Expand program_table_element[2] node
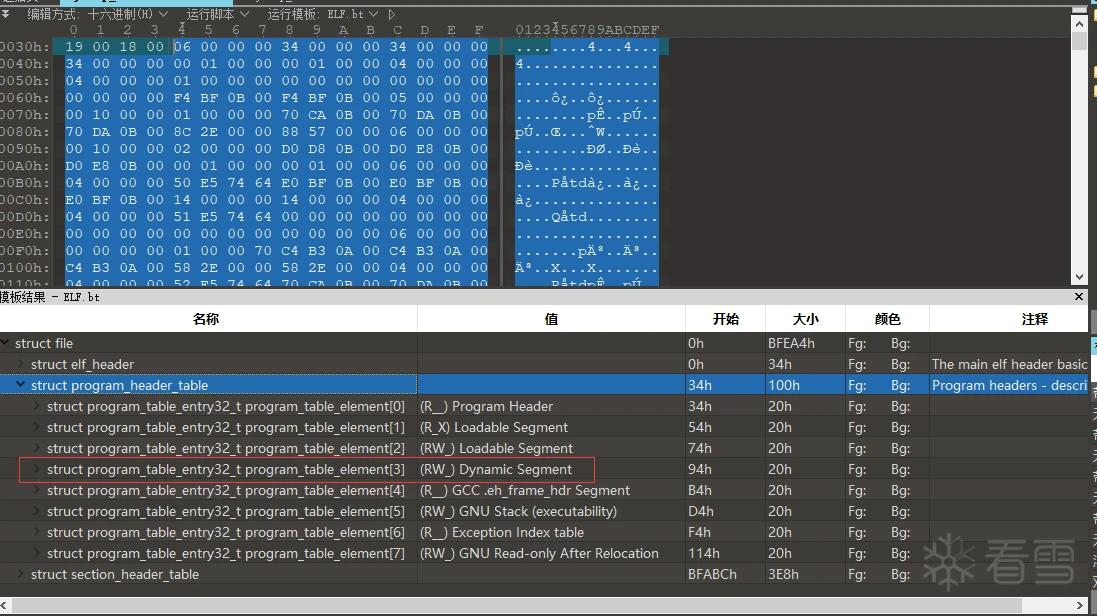Viewport: 1097px width, 616px height. click(x=36, y=448)
